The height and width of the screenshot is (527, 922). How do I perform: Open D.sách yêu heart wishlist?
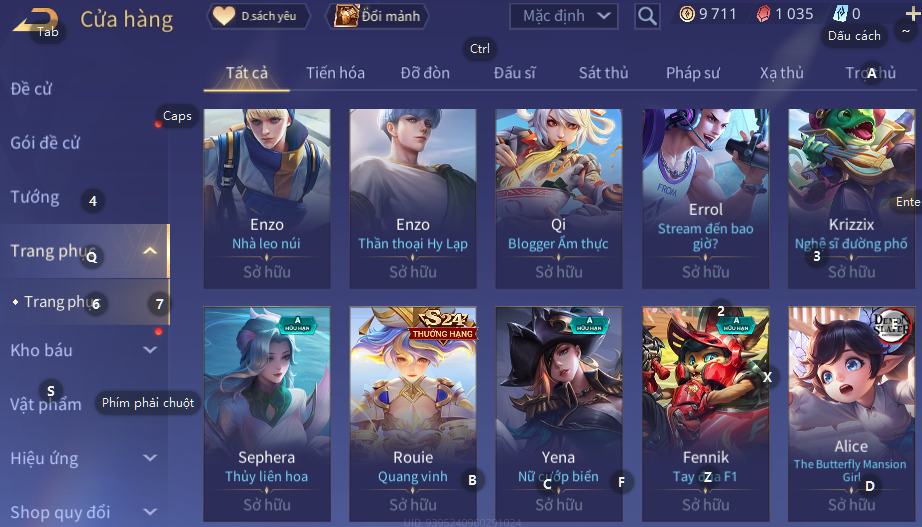(259, 16)
